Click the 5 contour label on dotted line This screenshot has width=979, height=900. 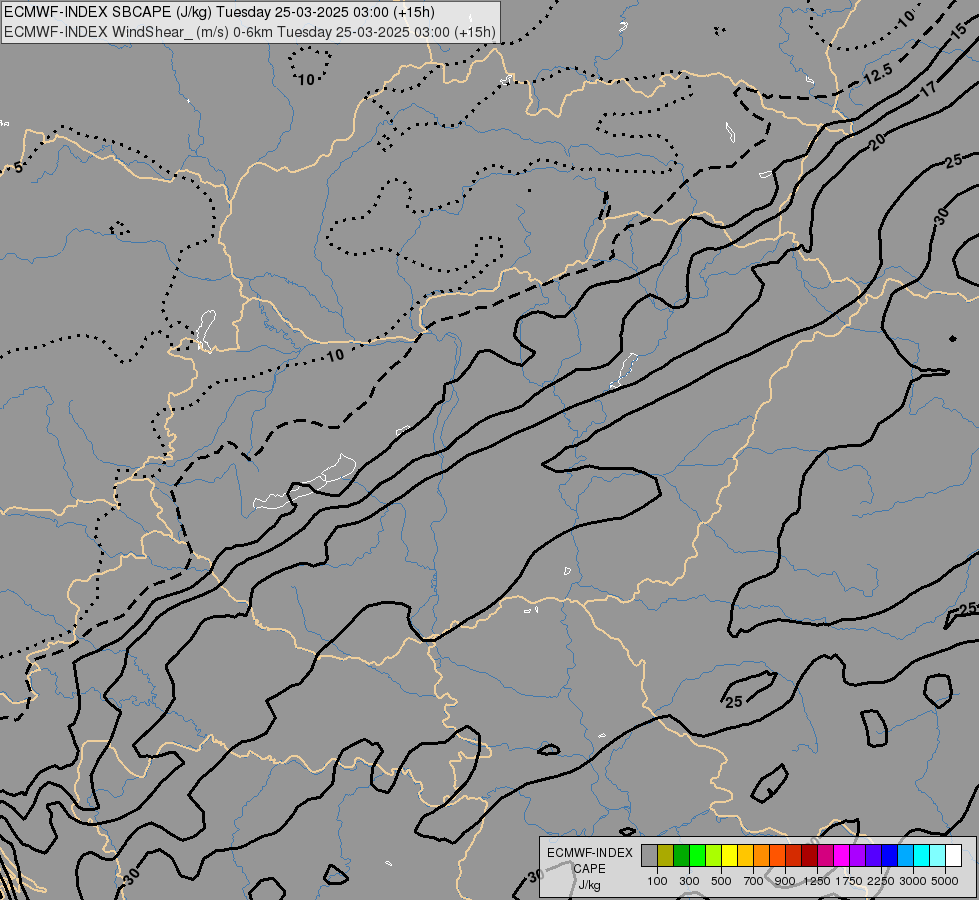tap(18, 167)
